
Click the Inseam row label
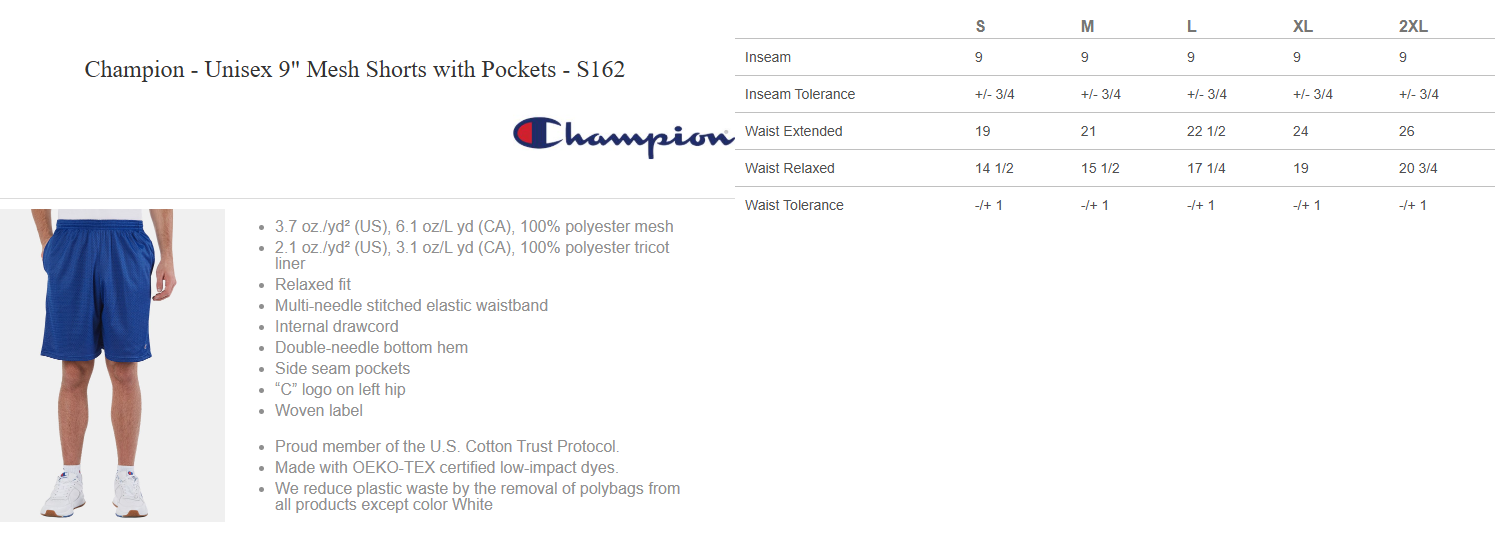768,58
